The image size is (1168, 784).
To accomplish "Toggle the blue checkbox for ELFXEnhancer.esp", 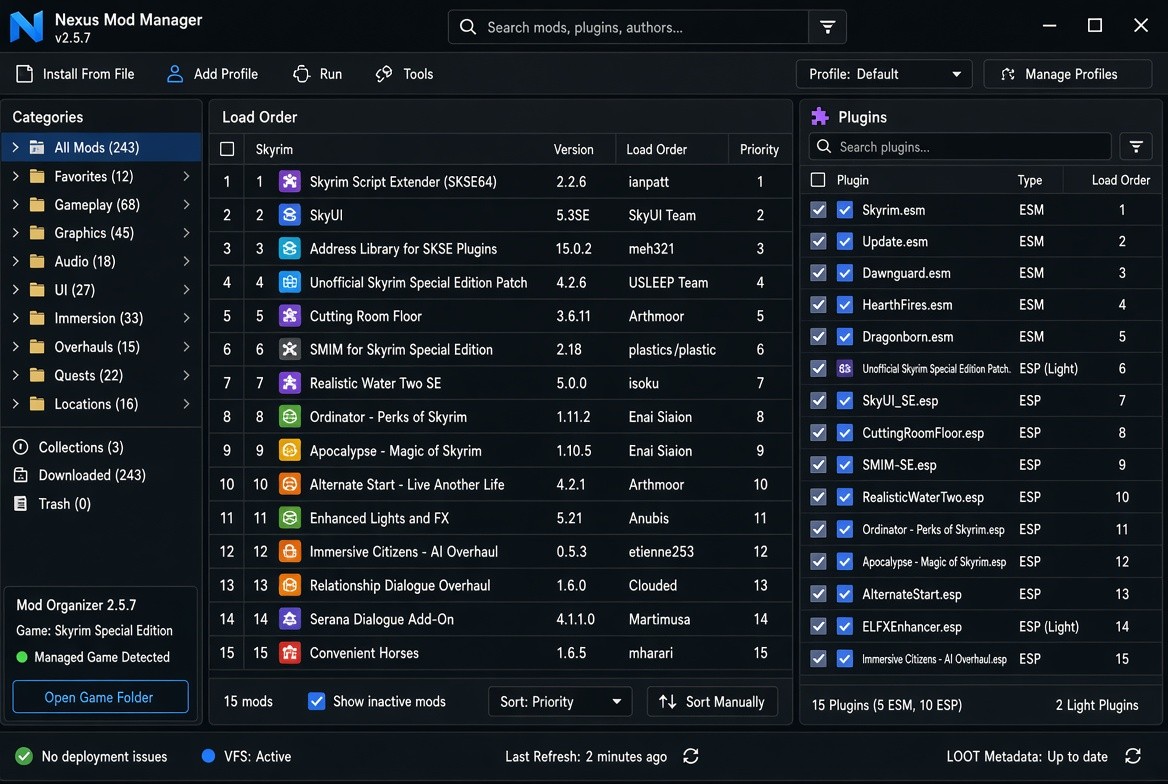I will click(845, 627).
